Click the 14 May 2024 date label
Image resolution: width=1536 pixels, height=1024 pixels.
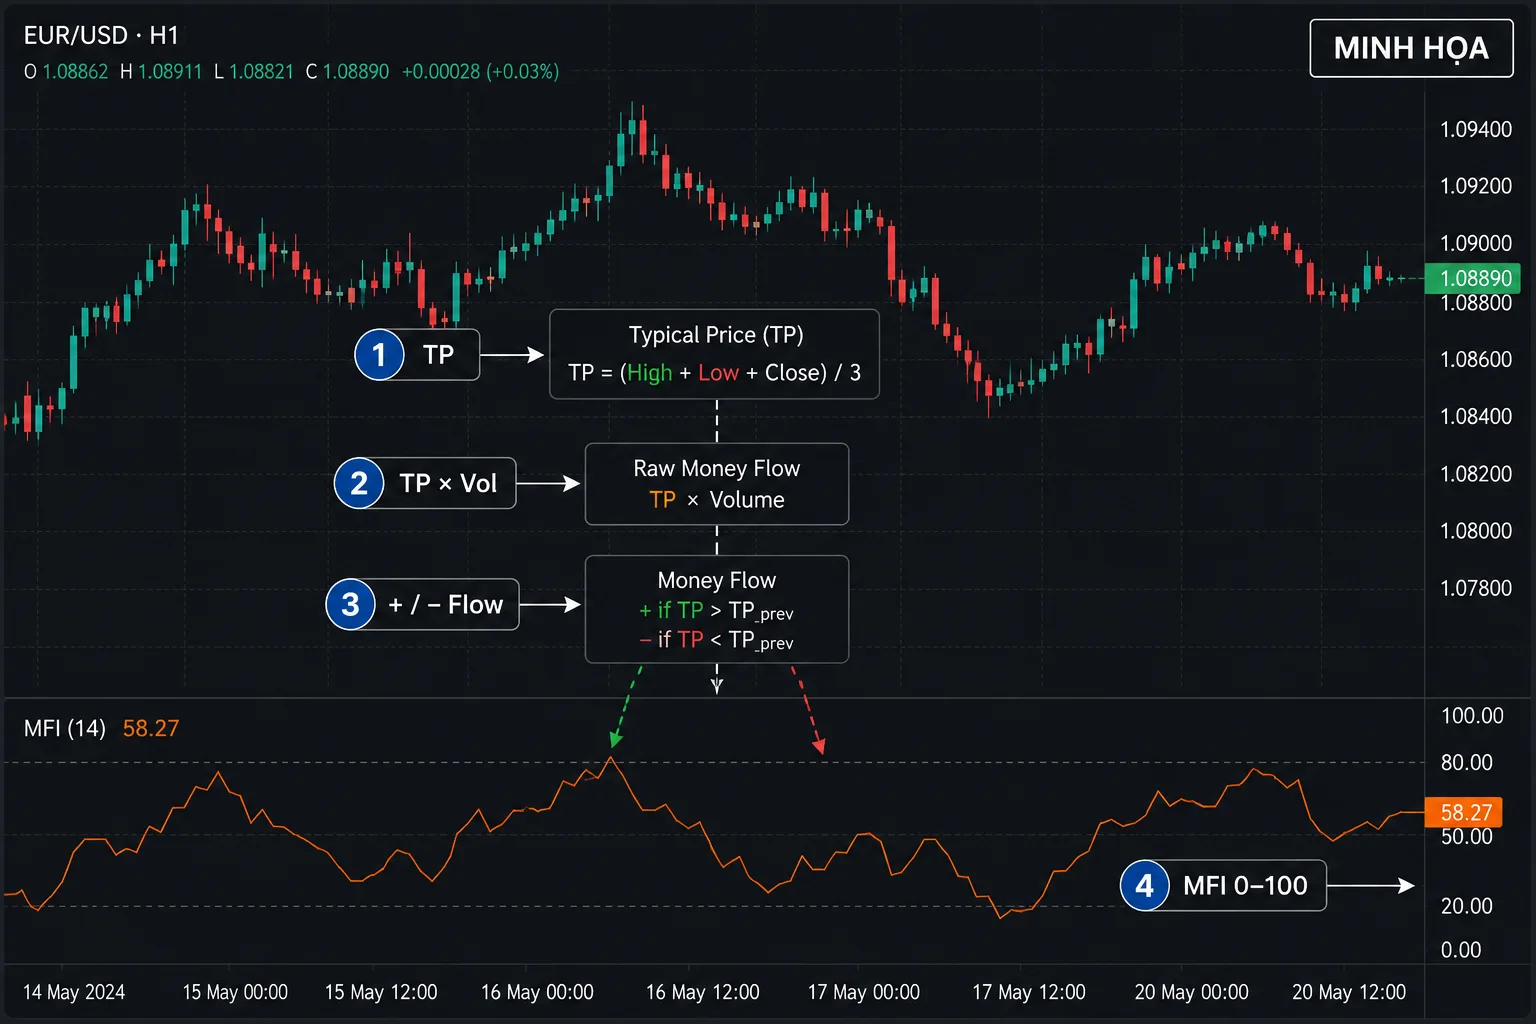click(74, 992)
